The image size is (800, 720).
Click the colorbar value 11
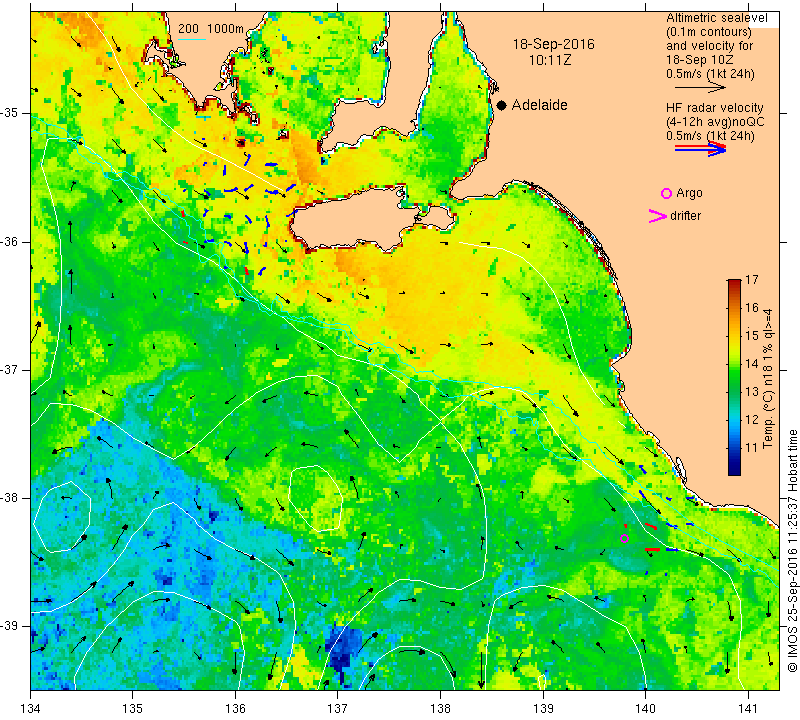point(752,448)
